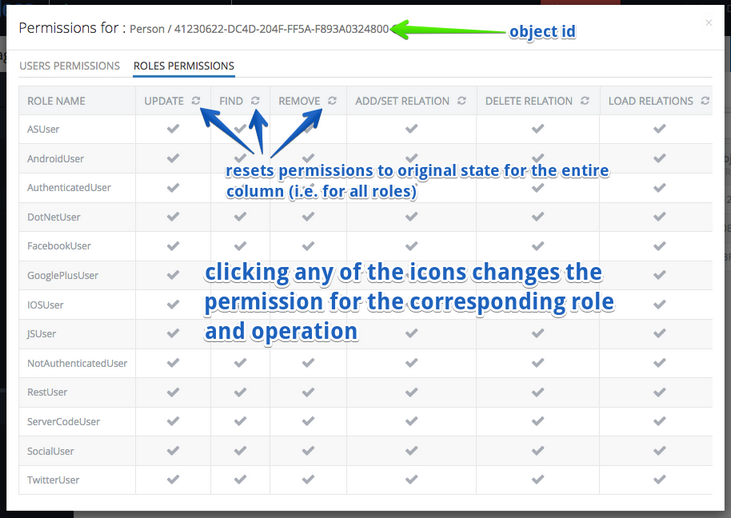Toggle FIND permission for SocialUser
731x518 pixels.
(240, 450)
